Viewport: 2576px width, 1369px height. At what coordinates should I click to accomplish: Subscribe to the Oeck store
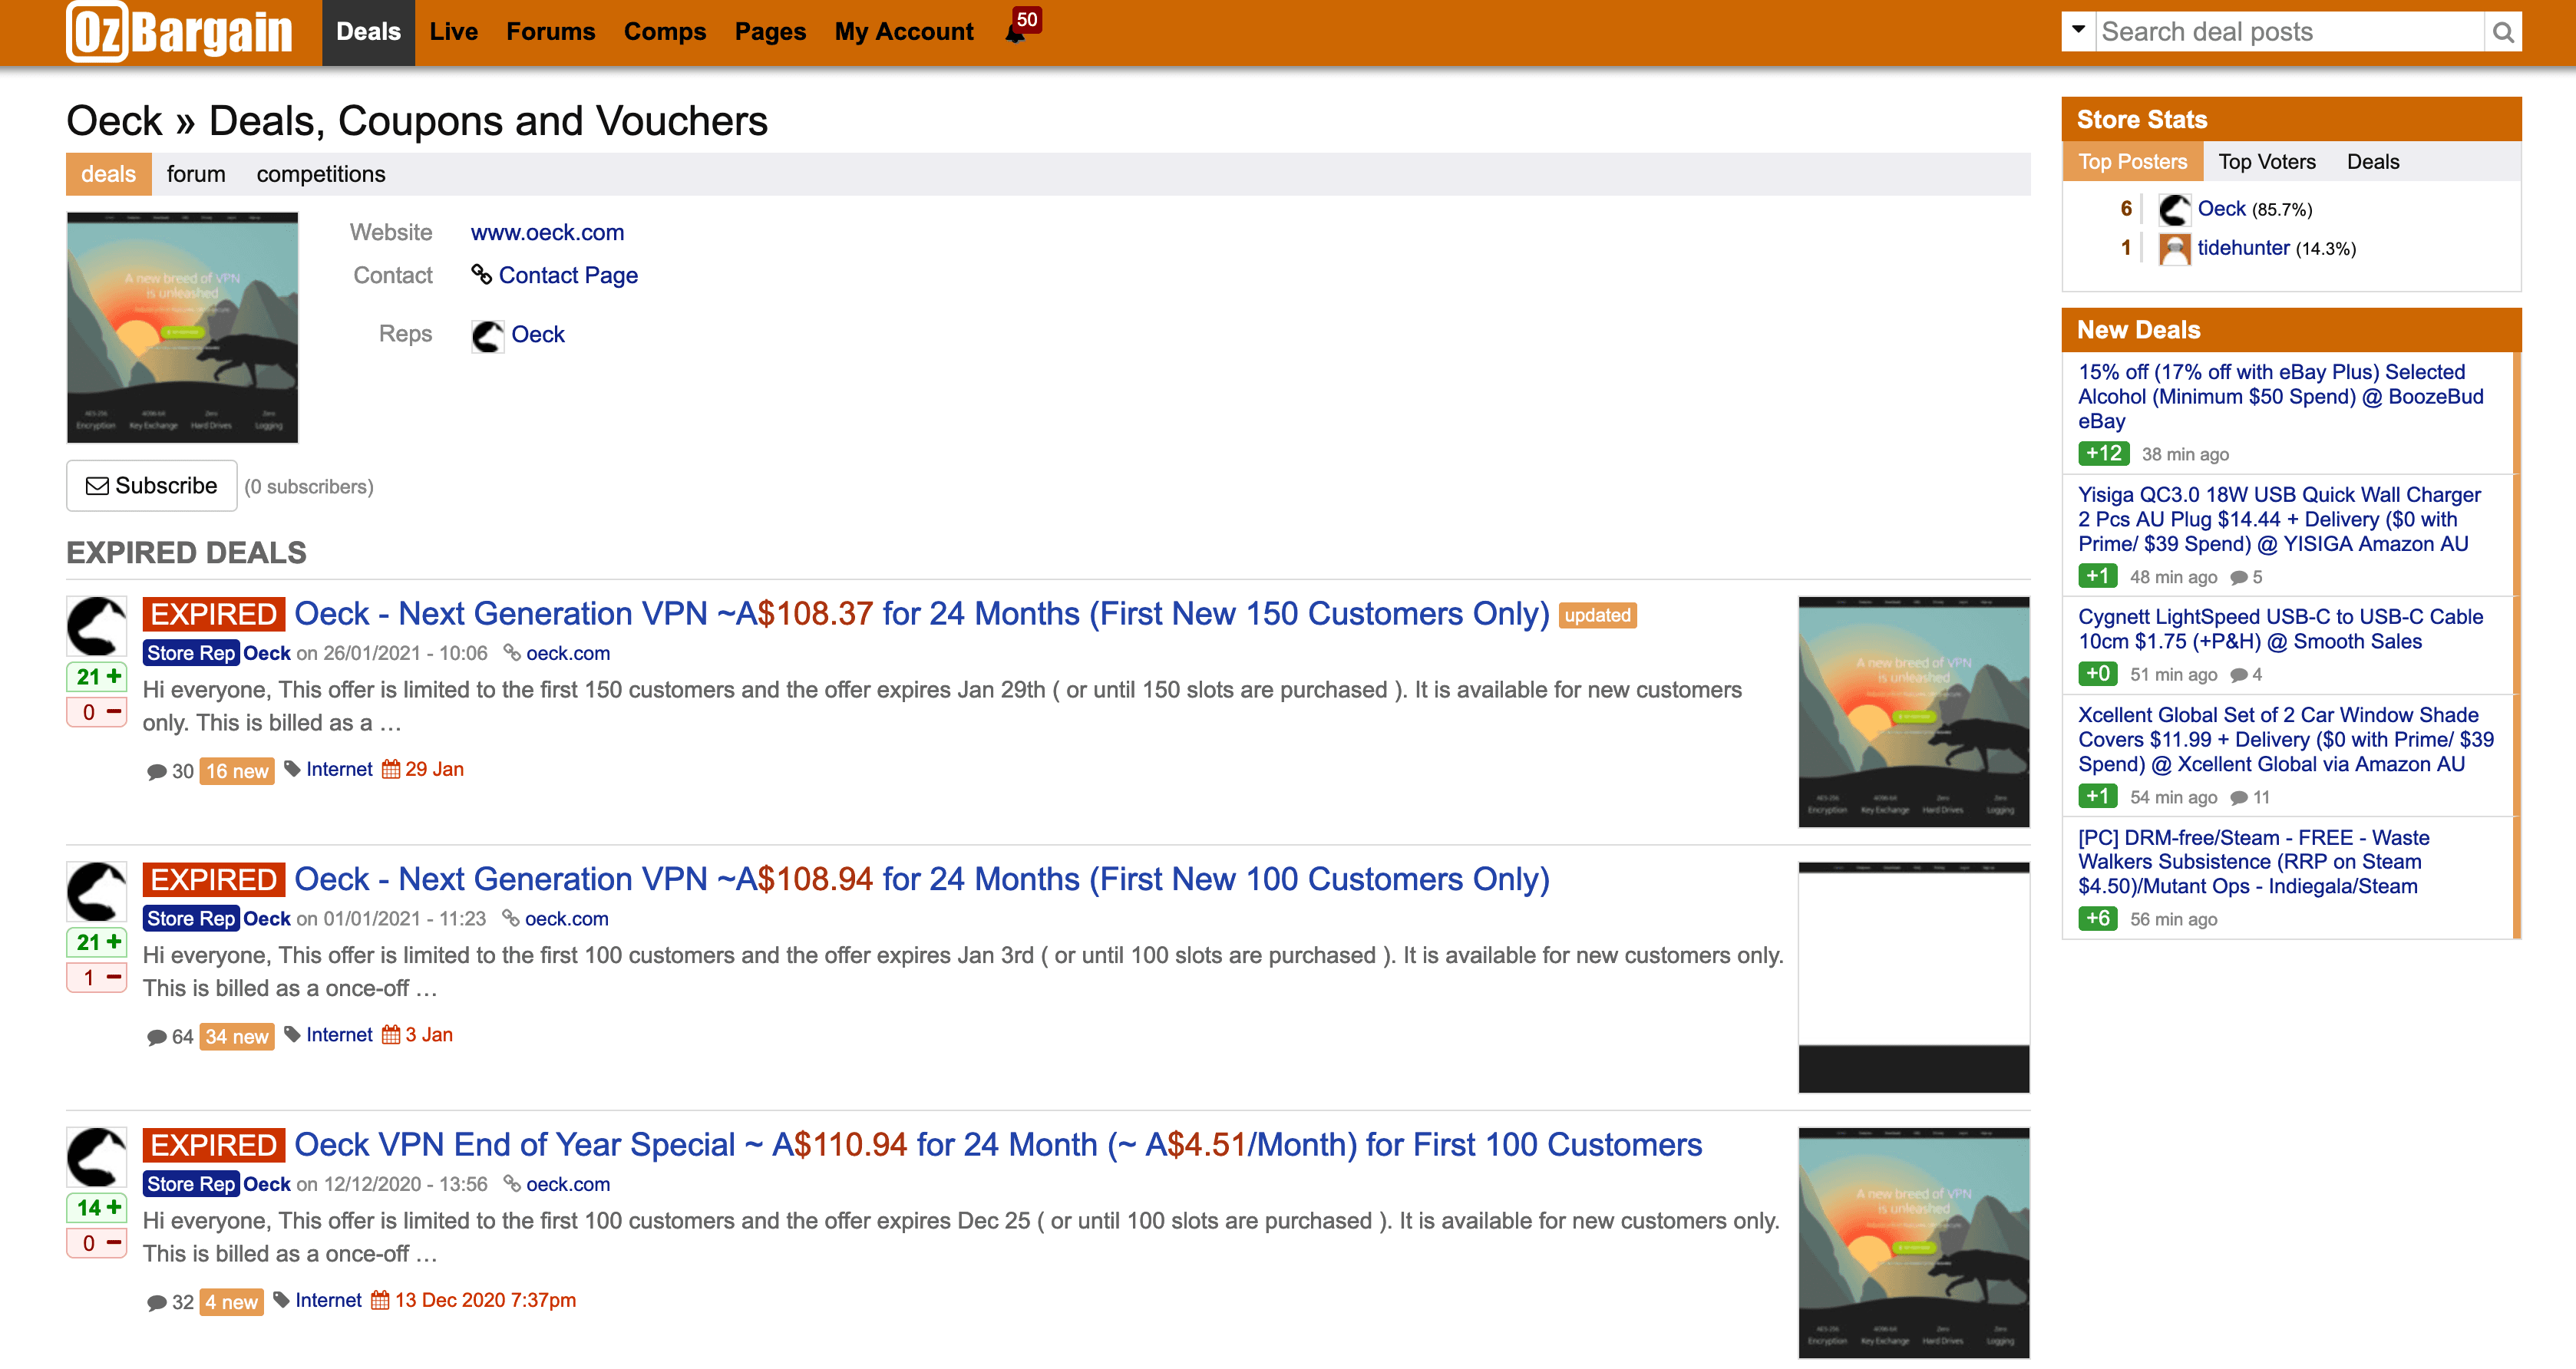tap(152, 486)
